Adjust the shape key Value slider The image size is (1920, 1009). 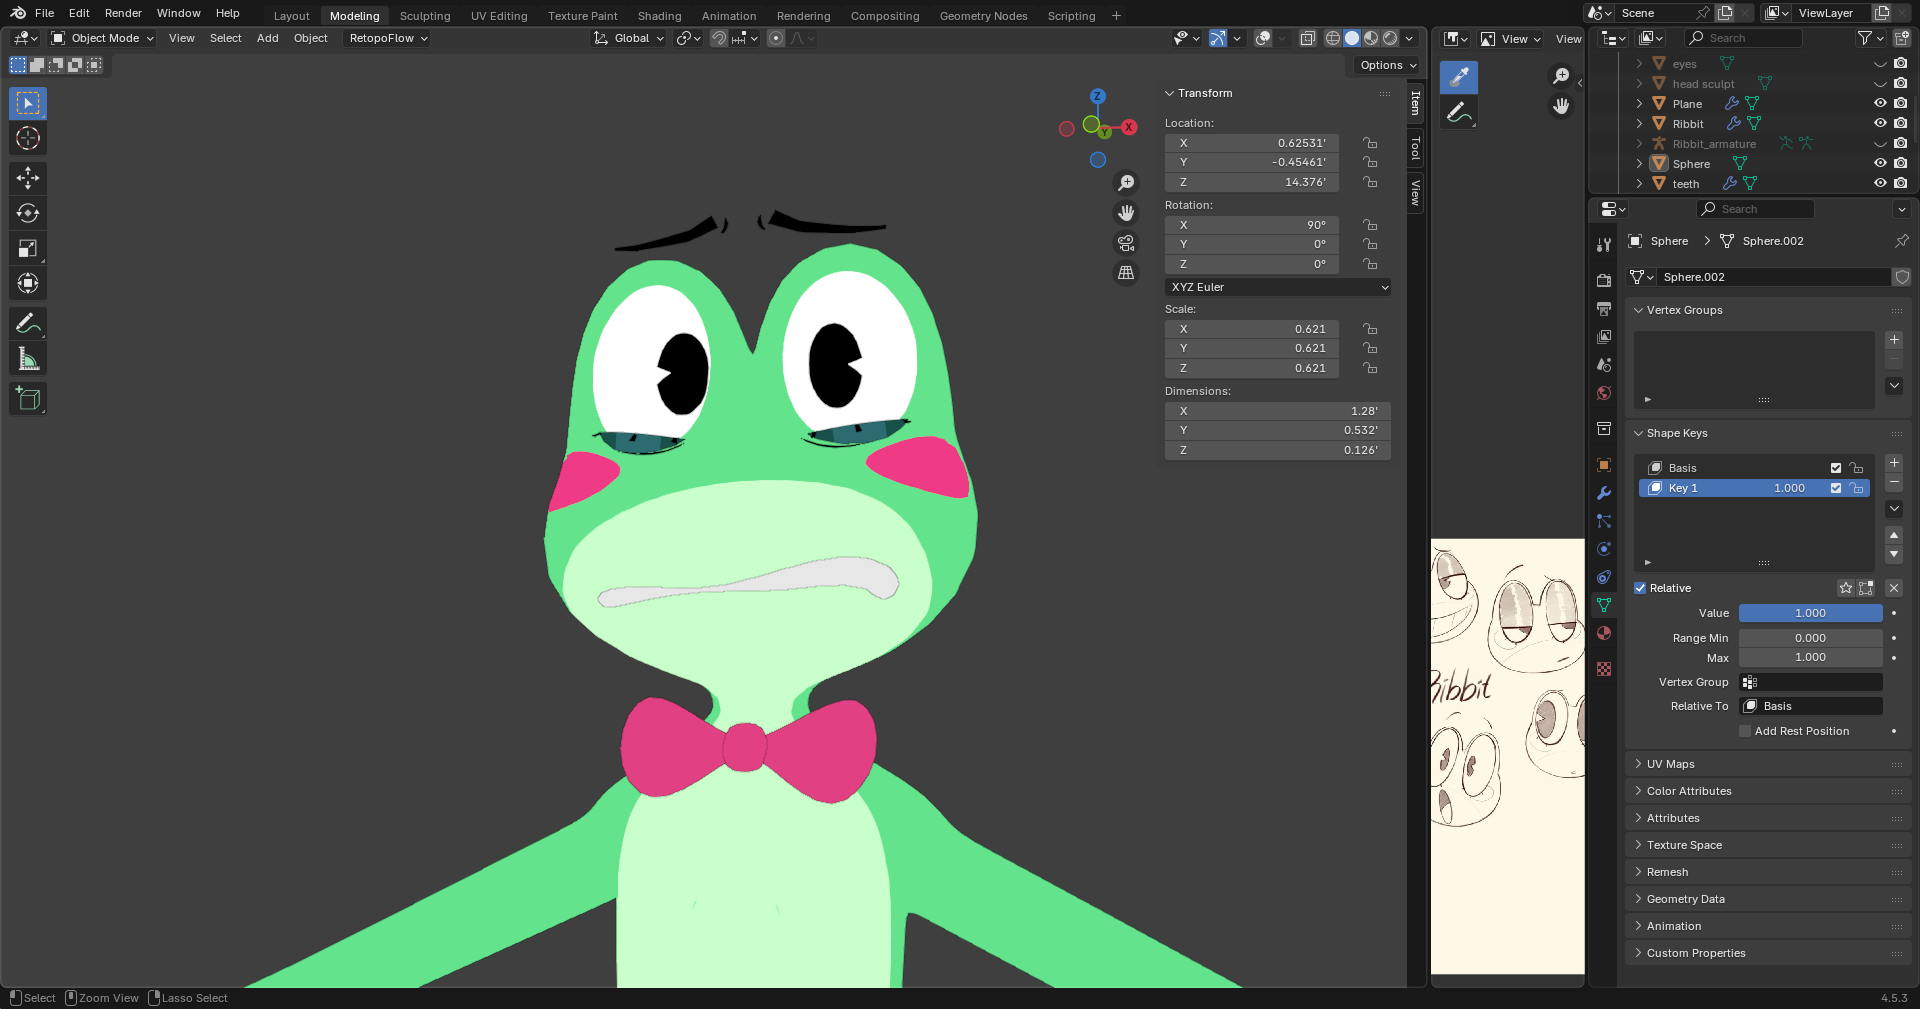click(x=1811, y=613)
